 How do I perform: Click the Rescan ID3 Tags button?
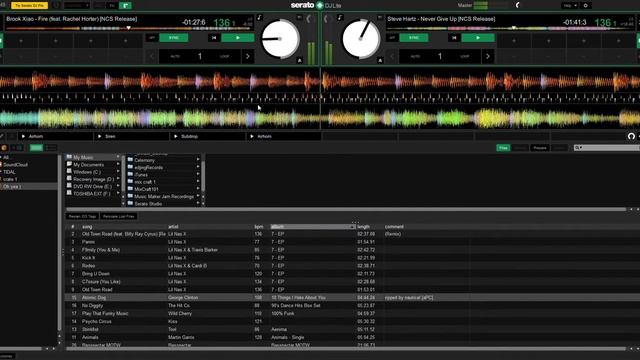click(82, 216)
